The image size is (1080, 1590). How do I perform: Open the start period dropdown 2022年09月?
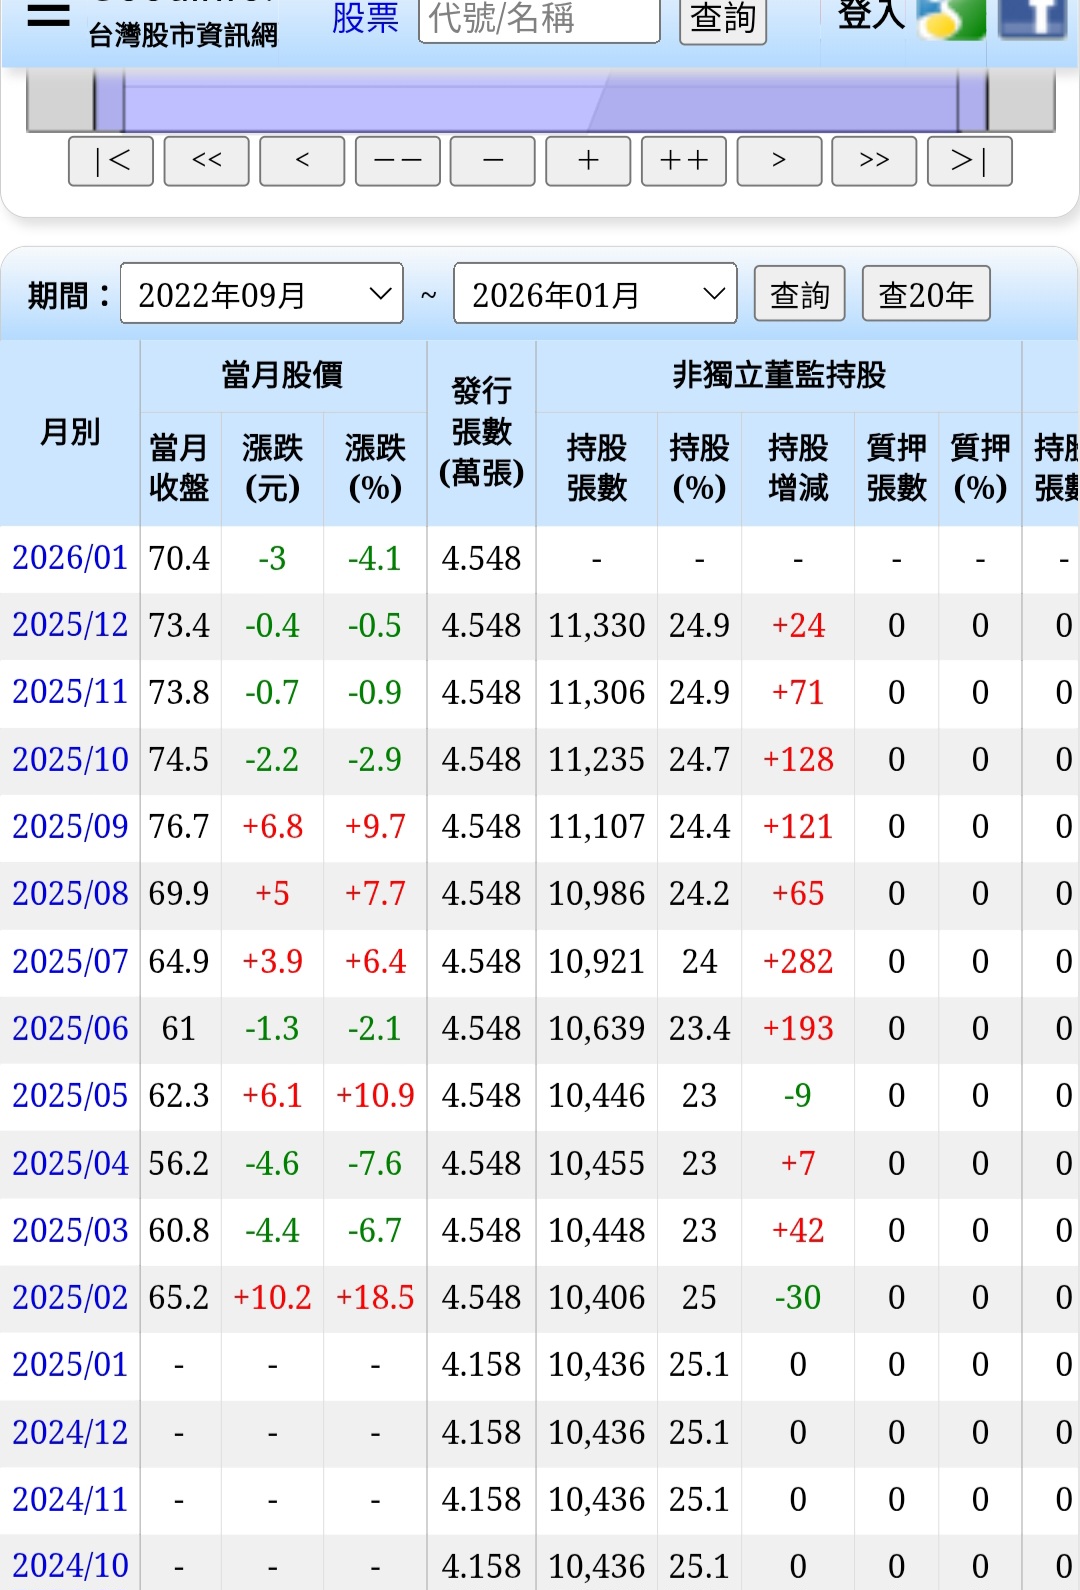262,294
